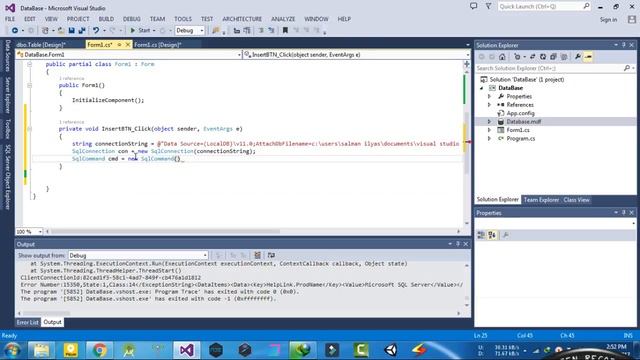Click the Save All icon in toolbar
Viewport: 640px width, 360px height.
pyautogui.click(x=82, y=31)
